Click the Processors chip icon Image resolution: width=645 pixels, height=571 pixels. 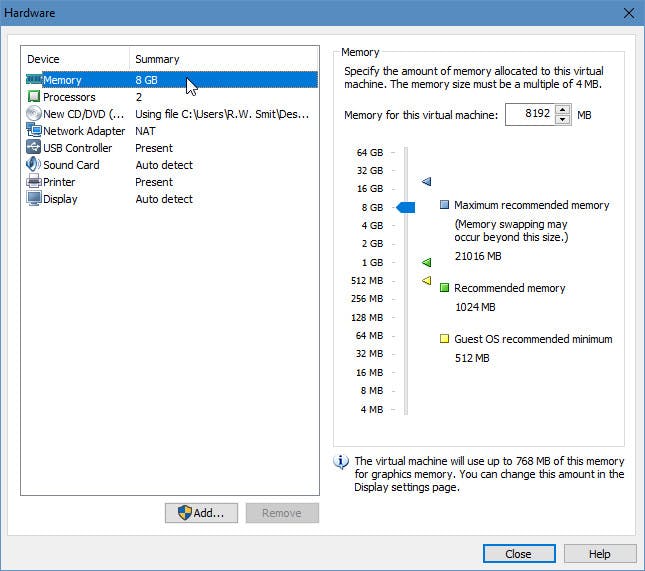coord(34,97)
